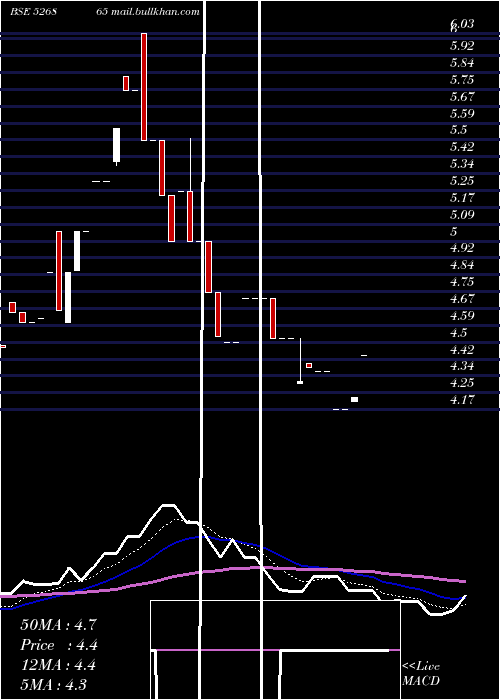Click the small red candle near 5.75
The image size is (500, 700).
[x=126, y=83]
